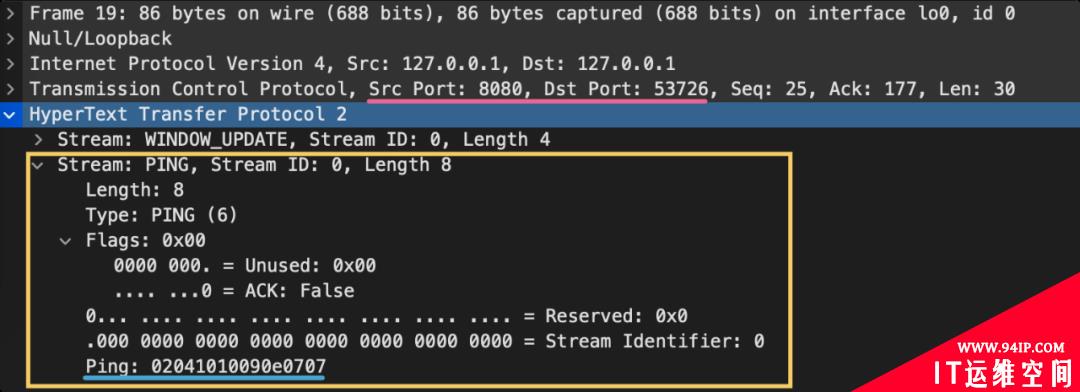Select the ACK: False flag line
This screenshot has width=1080, height=392.
pyautogui.click(x=234, y=291)
